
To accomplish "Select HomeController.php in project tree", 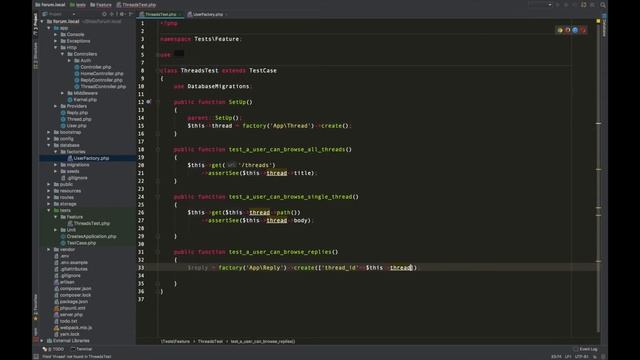I will pyautogui.click(x=102, y=73).
